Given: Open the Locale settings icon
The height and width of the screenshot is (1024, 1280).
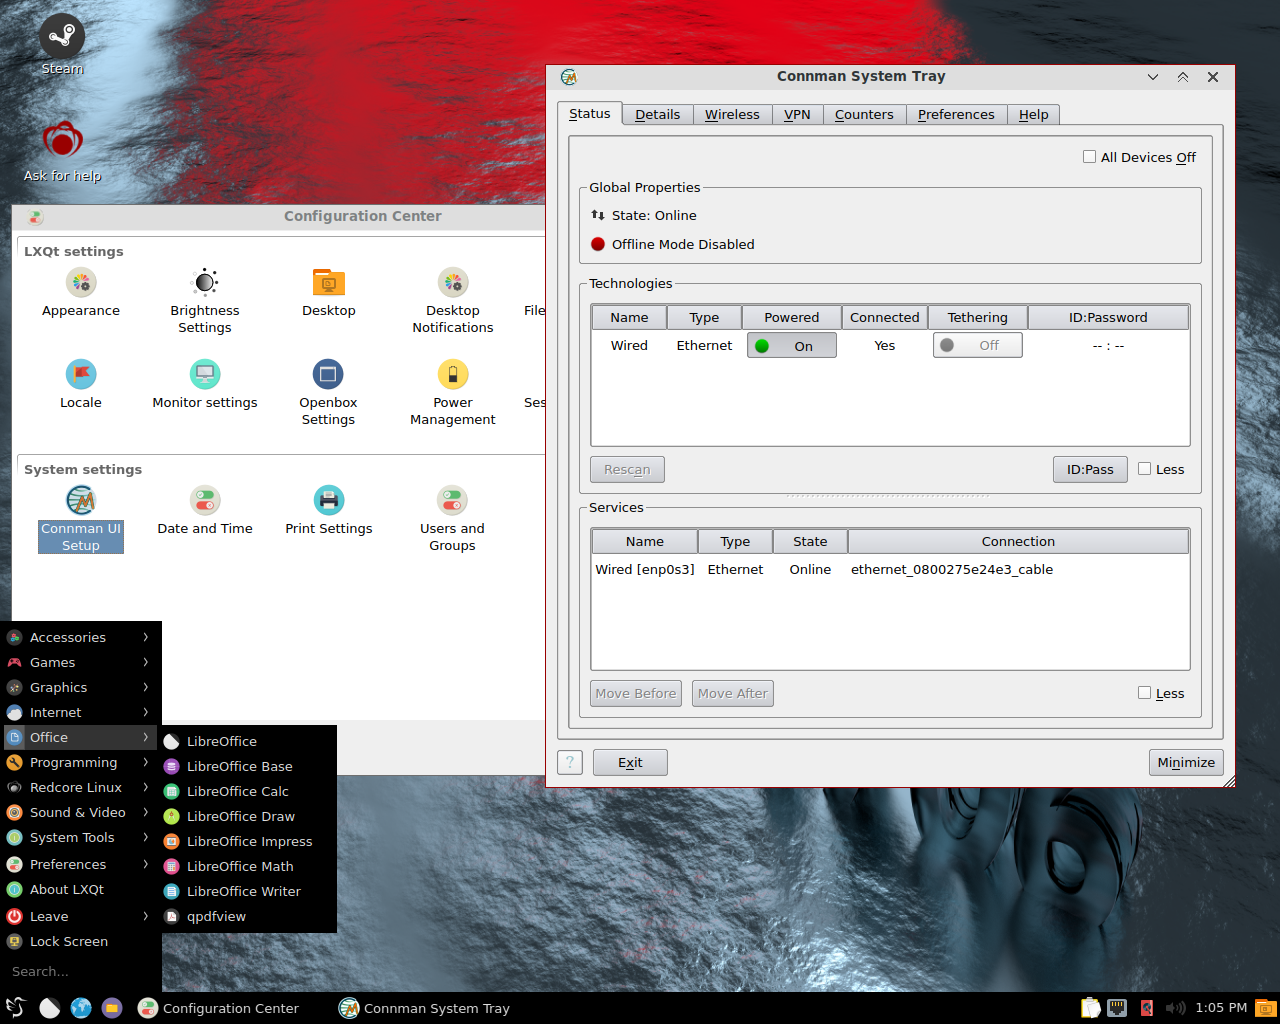Looking at the screenshot, I should pyautogui.click(x=81, y=385).
